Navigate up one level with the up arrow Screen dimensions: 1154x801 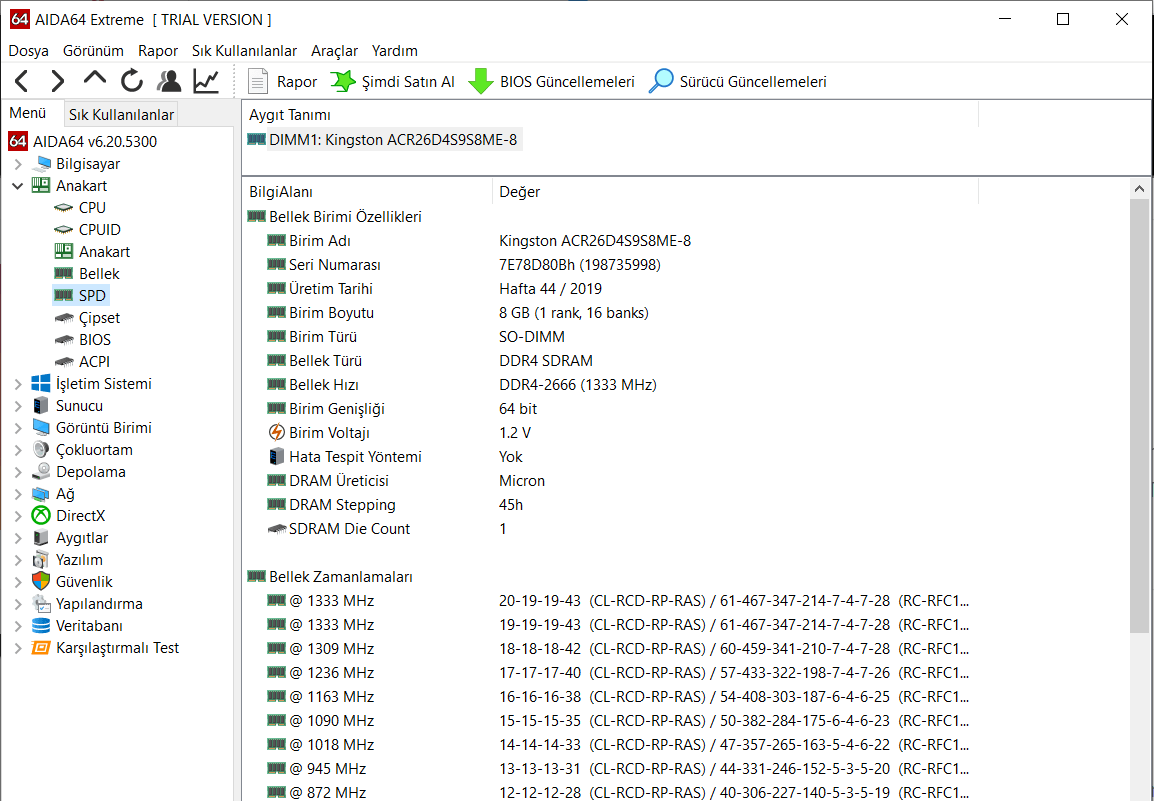pyautogui.click(x=95, y=80)
